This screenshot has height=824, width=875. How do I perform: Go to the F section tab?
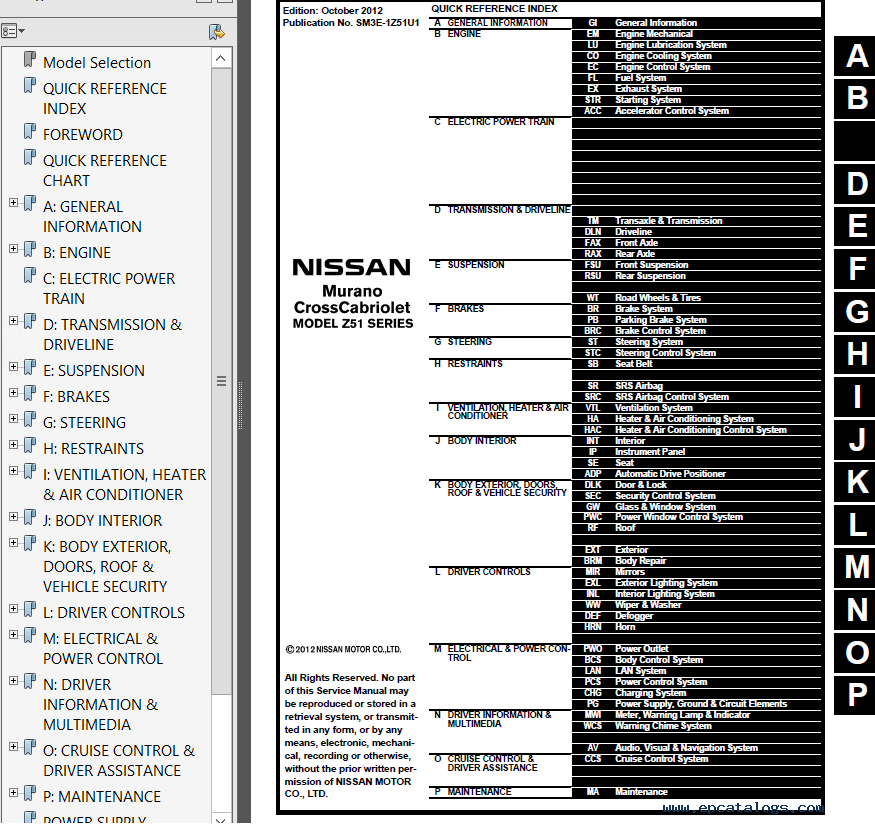pos(855,269)
